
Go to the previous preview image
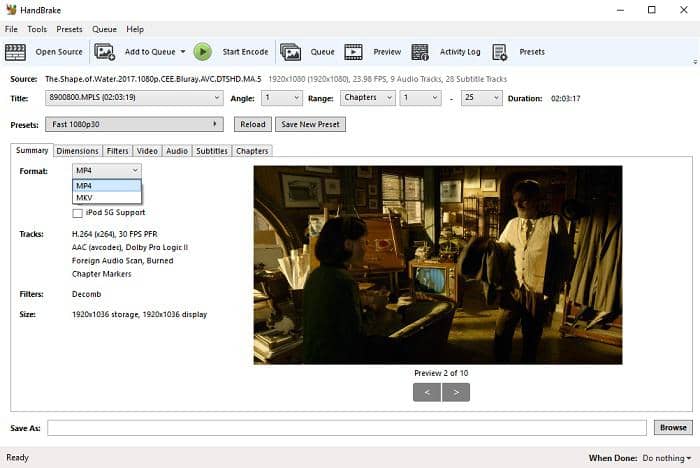coord(427,392)
